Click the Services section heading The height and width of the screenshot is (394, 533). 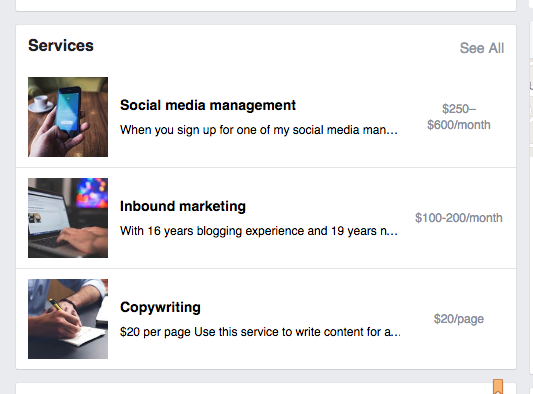[x=61, y=46]
